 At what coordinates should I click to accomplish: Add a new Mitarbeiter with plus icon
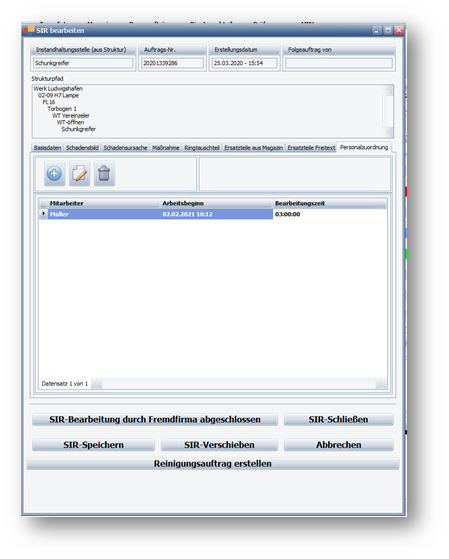pos(55,174)
